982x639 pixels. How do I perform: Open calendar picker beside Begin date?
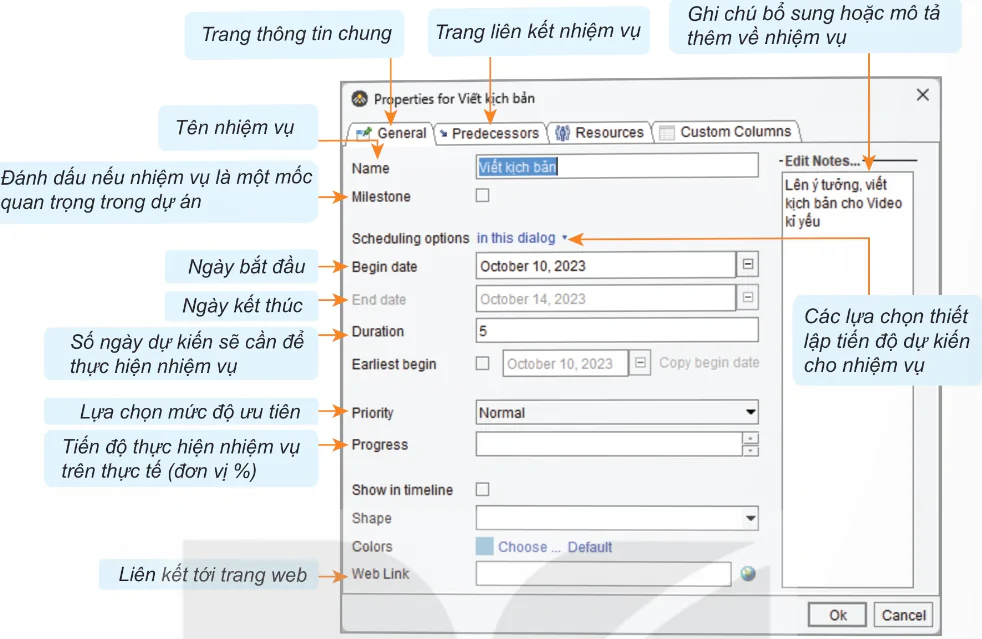748,265
